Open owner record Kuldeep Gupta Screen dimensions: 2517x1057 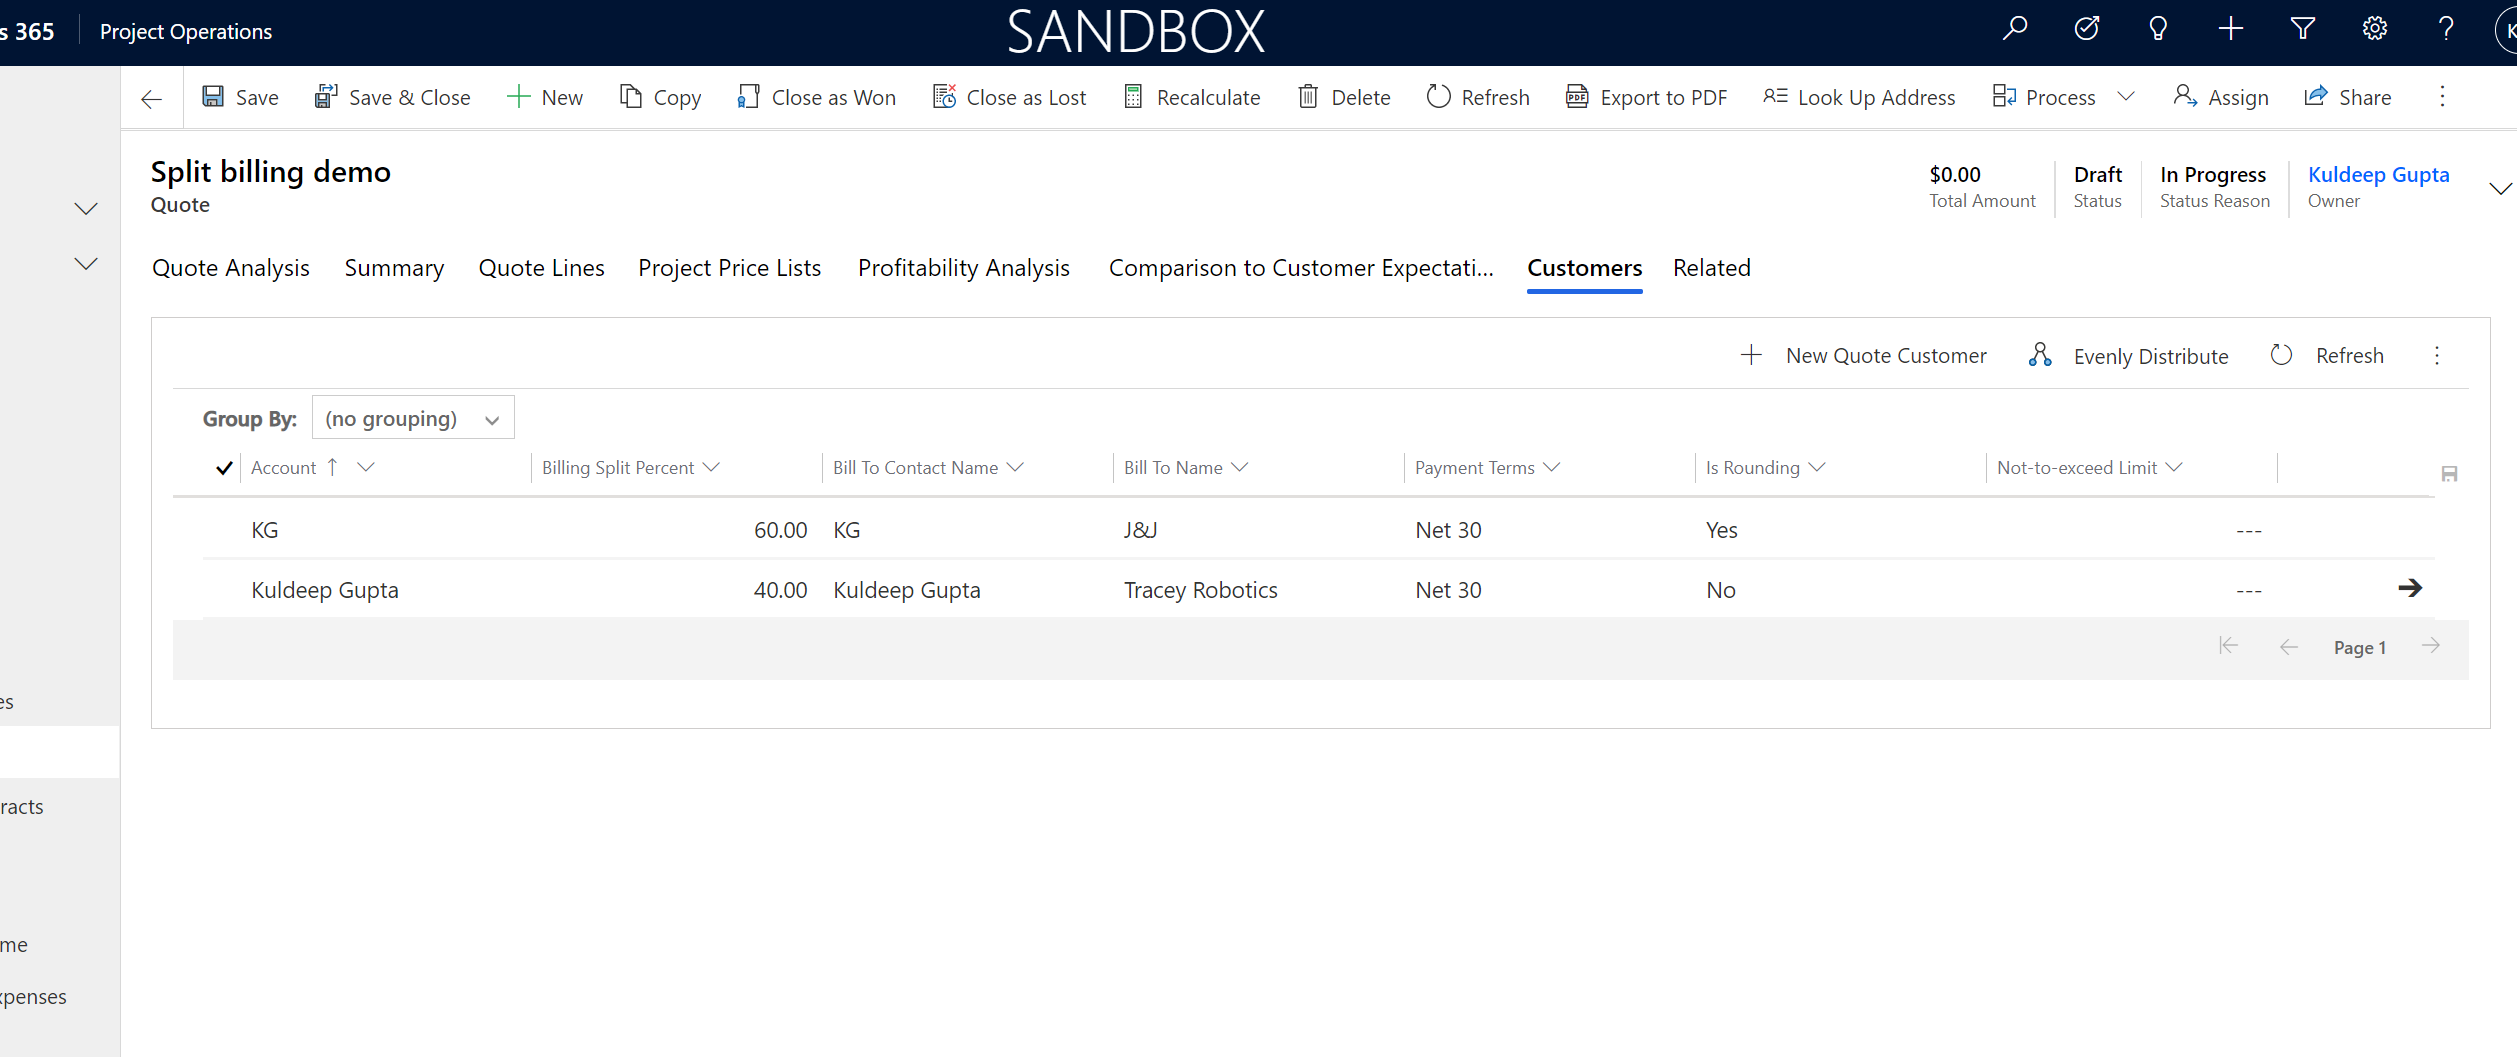2379,174
